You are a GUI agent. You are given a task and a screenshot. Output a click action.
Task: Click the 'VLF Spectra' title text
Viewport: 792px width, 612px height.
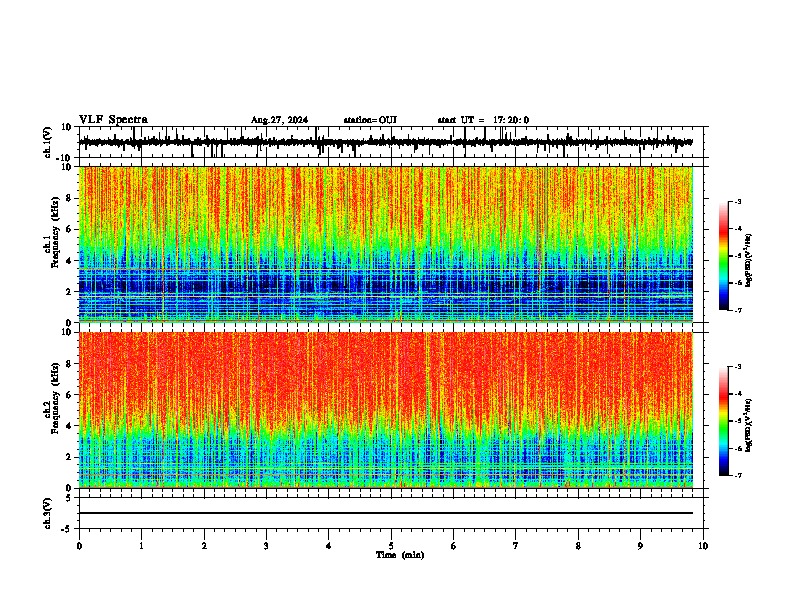point(113,120)
